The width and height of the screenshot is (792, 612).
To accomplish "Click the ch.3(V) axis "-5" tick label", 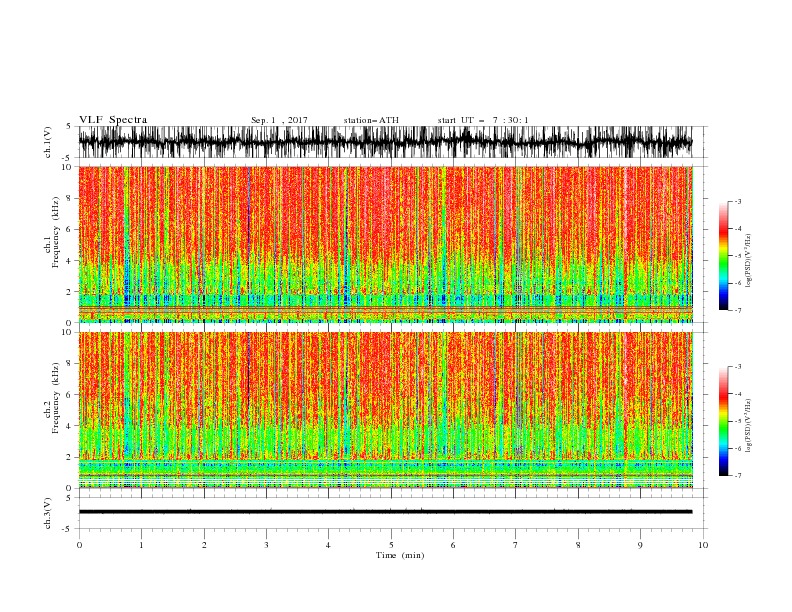I will tap(67, 529).
